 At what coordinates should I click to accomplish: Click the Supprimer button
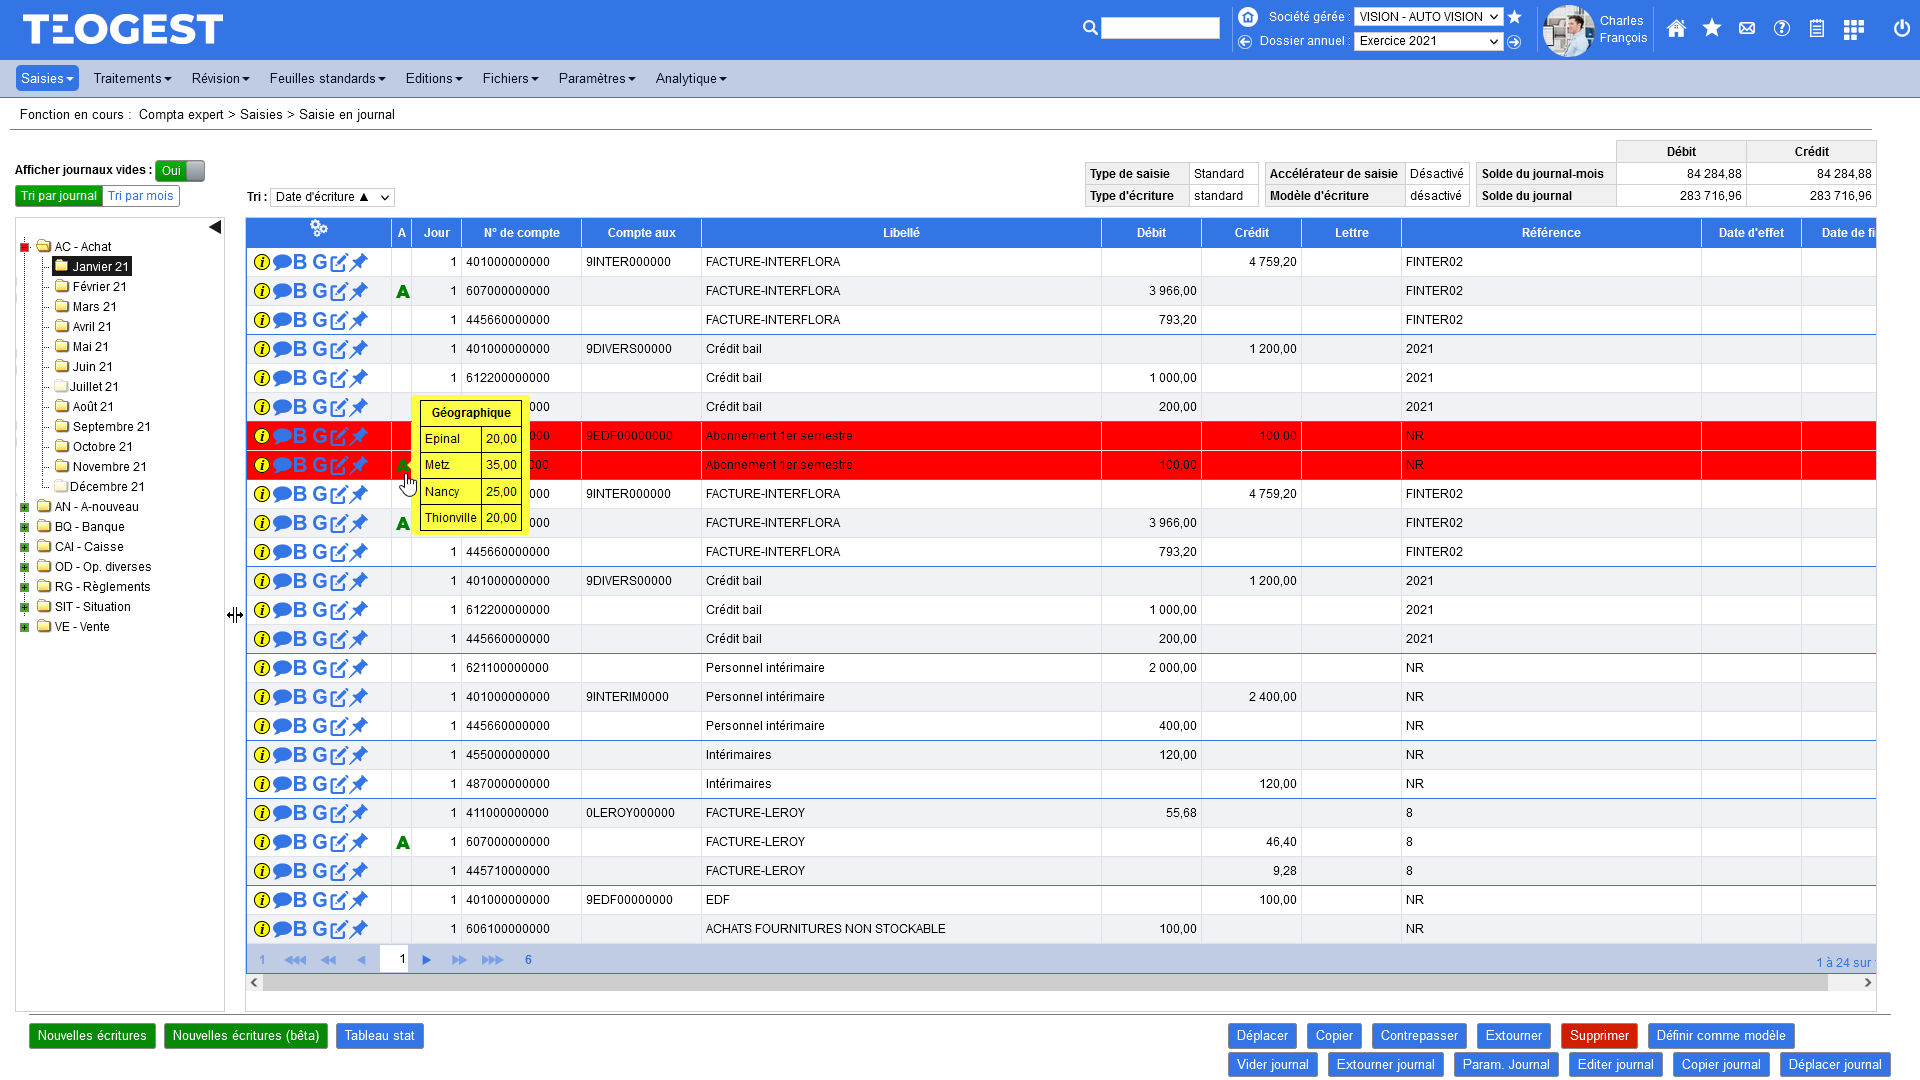point(1599,1036)
